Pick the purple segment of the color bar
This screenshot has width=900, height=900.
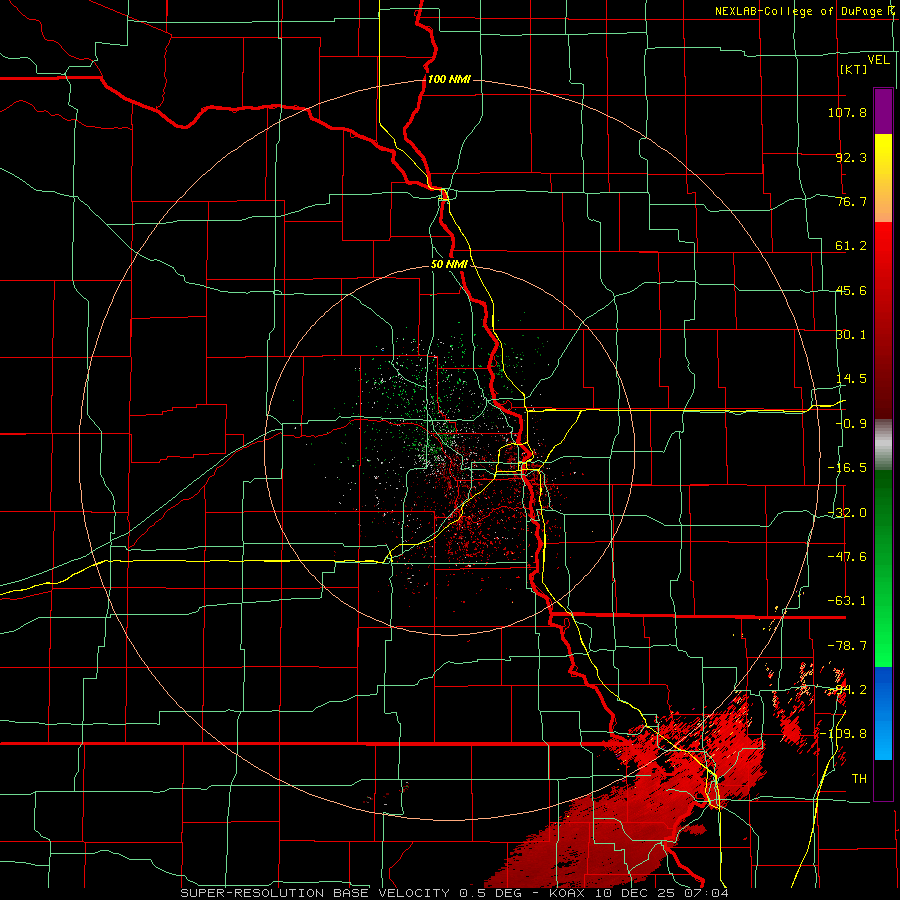883,112
